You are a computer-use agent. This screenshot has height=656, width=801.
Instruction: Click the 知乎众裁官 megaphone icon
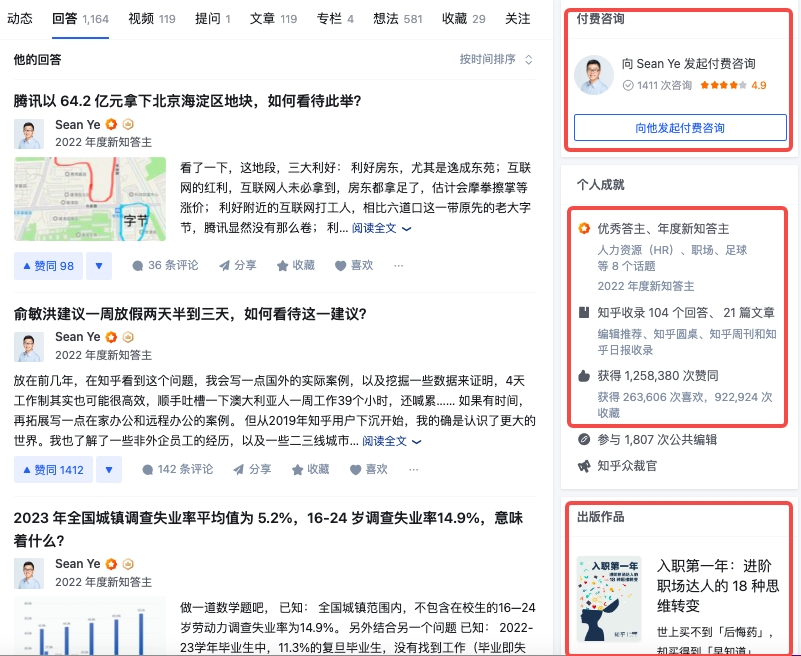pyautogui.click(x=584, y=466)
